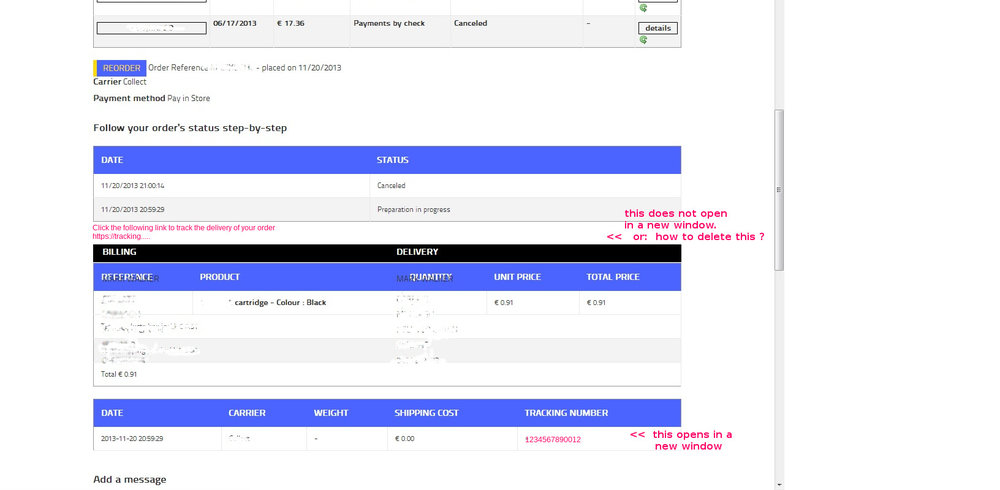Click the cartridge - Colour : Black product
1000x490 pixels.
point(280,302)
